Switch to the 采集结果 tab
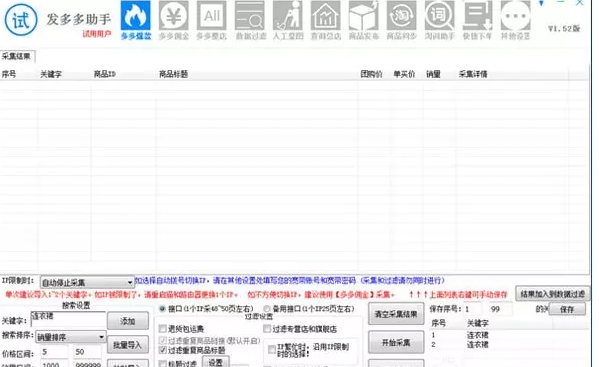Screen dimensions: 599x367 point(17,57)
